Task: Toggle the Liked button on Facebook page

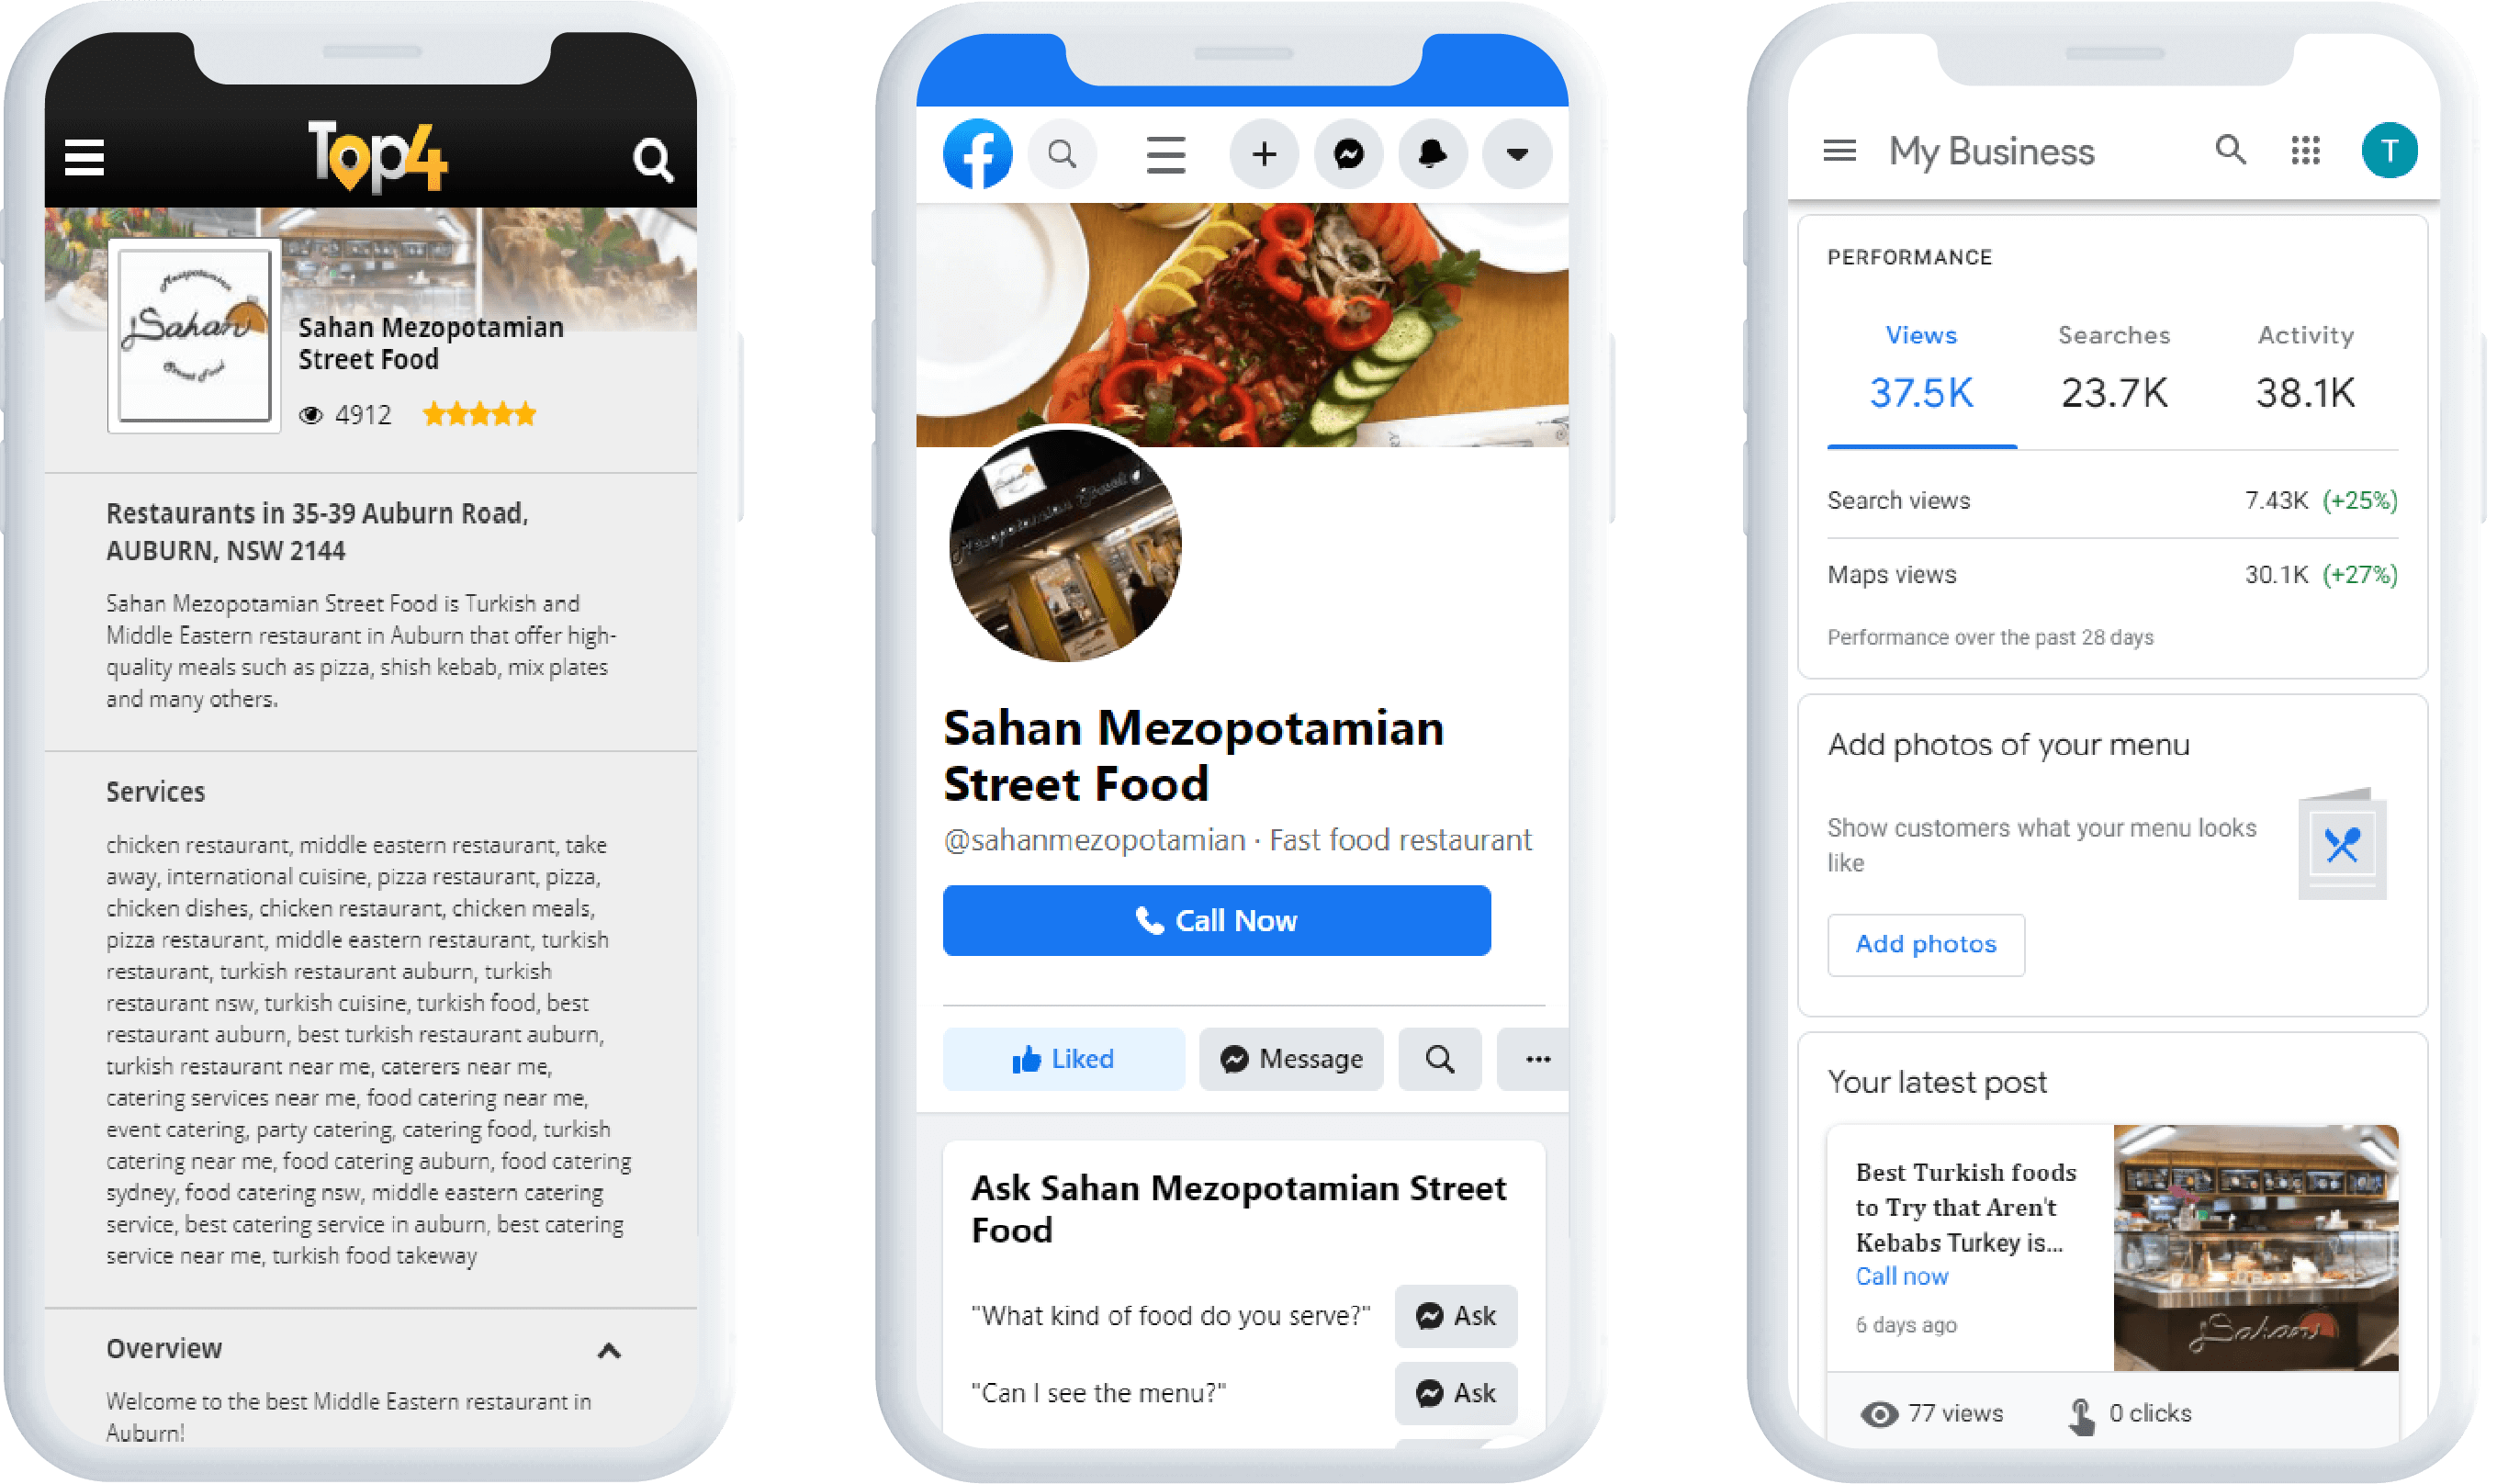Action: [x=1062, y=1056]
